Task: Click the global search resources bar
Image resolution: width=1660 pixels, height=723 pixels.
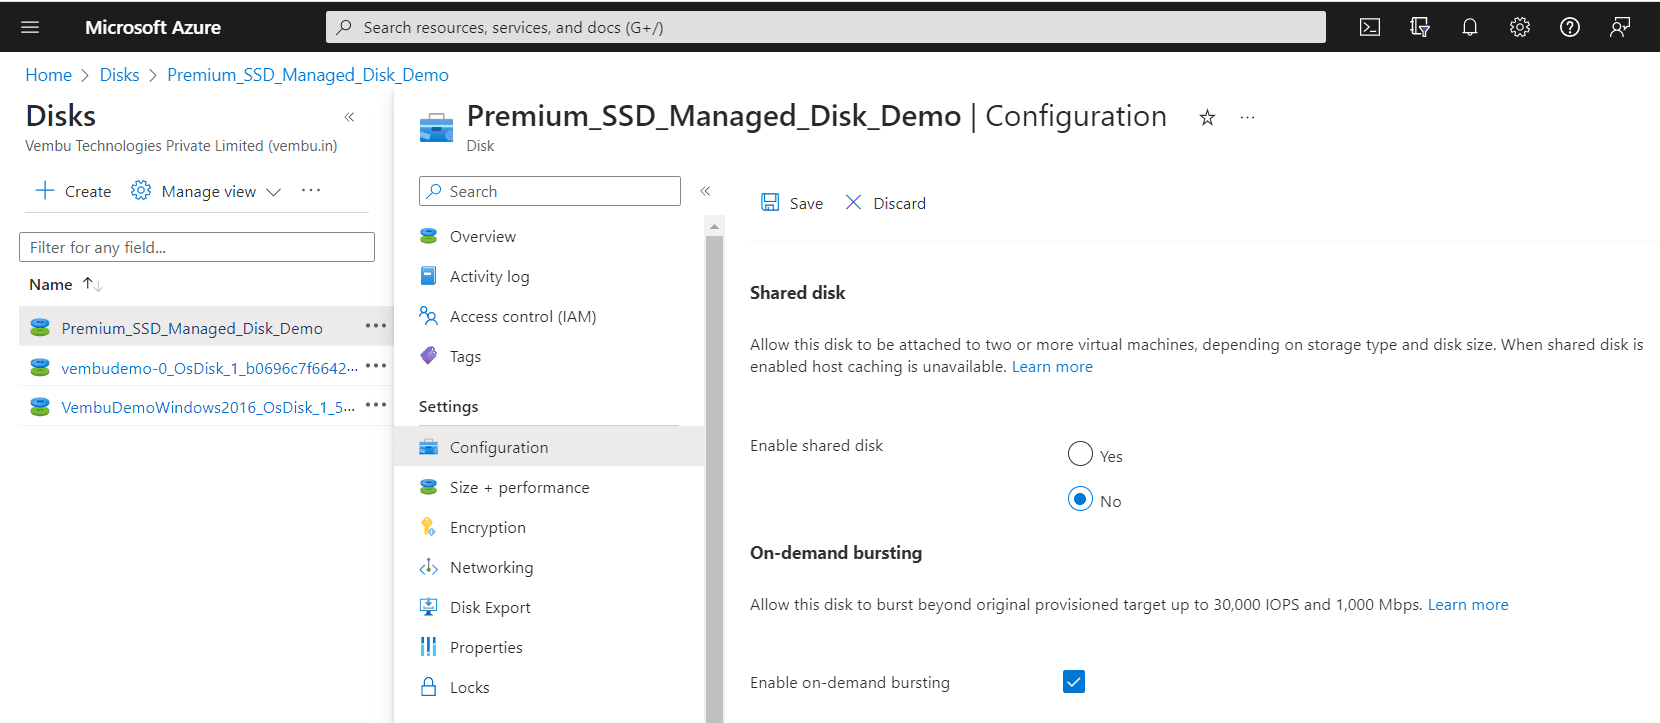Action: point(826,27)
